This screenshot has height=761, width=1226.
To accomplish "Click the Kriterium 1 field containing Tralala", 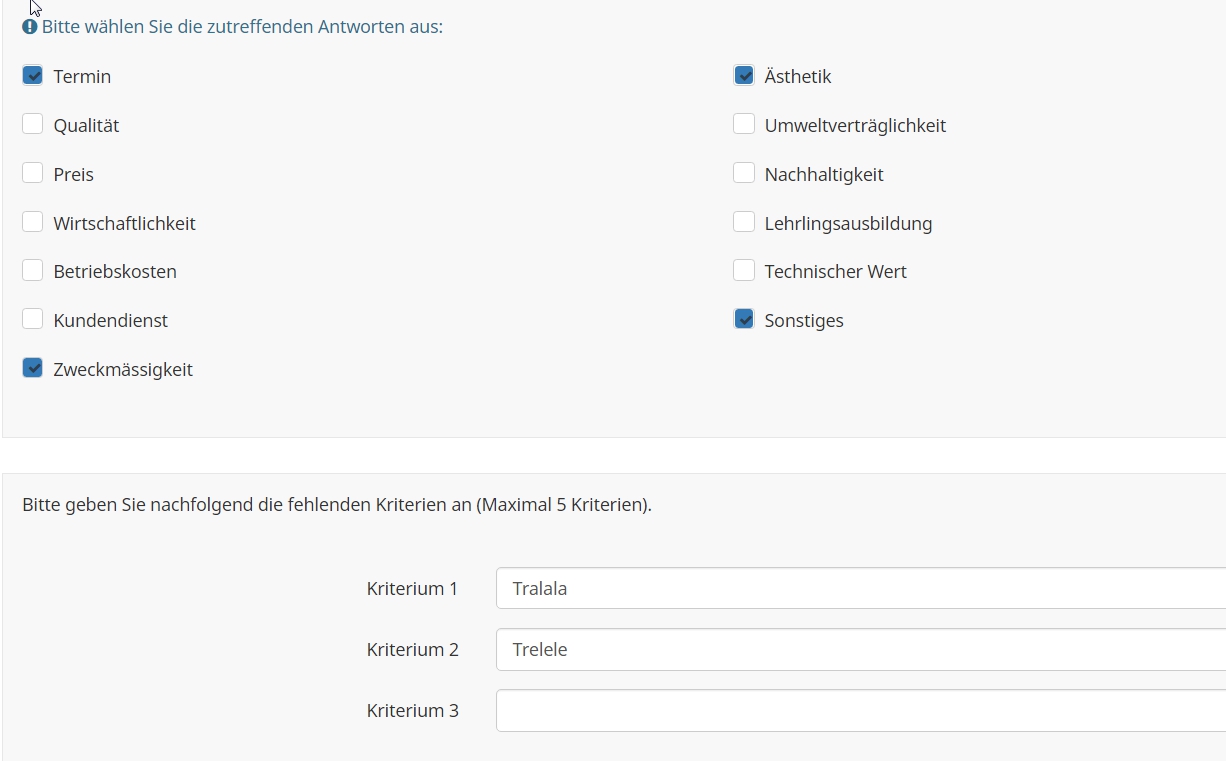I will click(x=860, y=588).
